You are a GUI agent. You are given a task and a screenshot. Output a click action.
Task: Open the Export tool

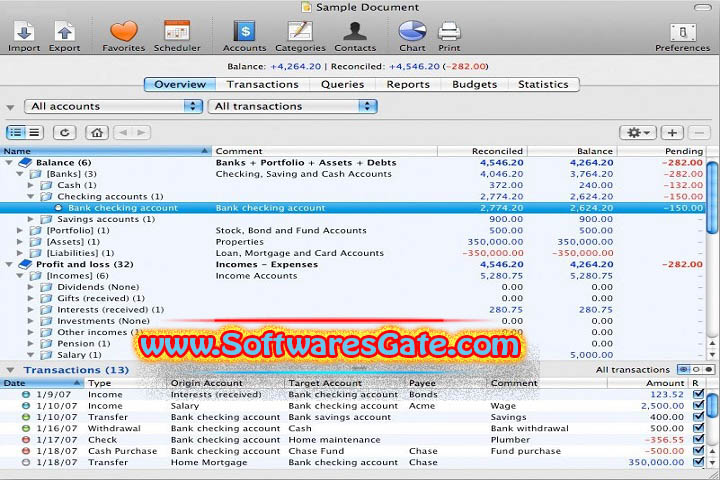tap(64, 36)
